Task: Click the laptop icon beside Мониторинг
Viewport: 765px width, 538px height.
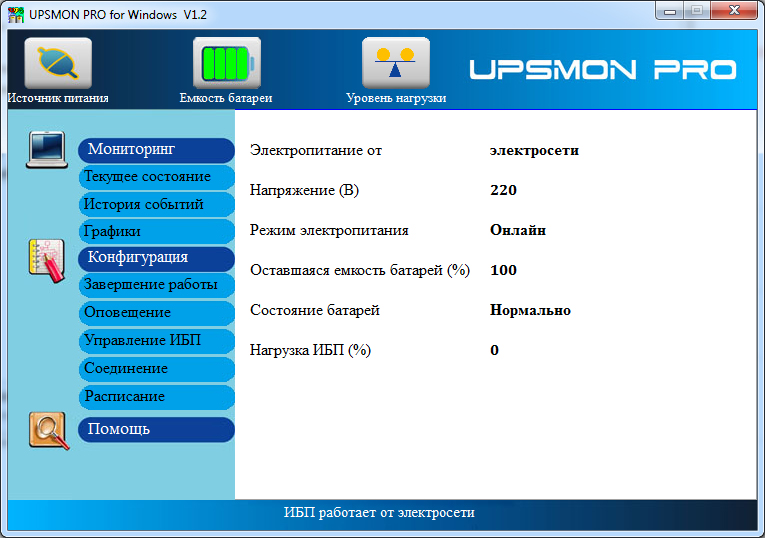Action: [47, 150]
